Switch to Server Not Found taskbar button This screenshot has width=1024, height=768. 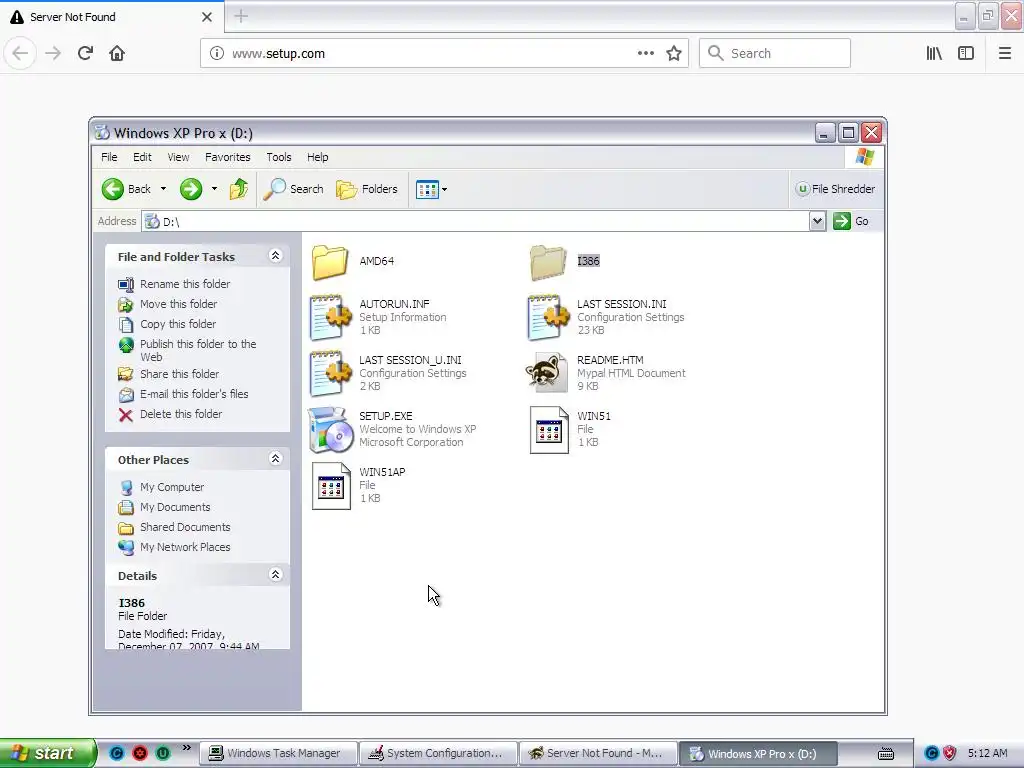tap(598, 754)
